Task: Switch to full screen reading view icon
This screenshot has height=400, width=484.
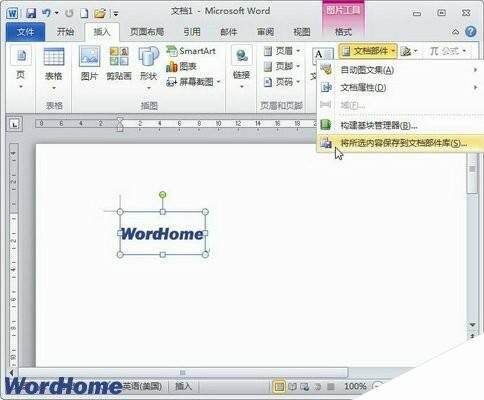Action: tap(293, 387)
